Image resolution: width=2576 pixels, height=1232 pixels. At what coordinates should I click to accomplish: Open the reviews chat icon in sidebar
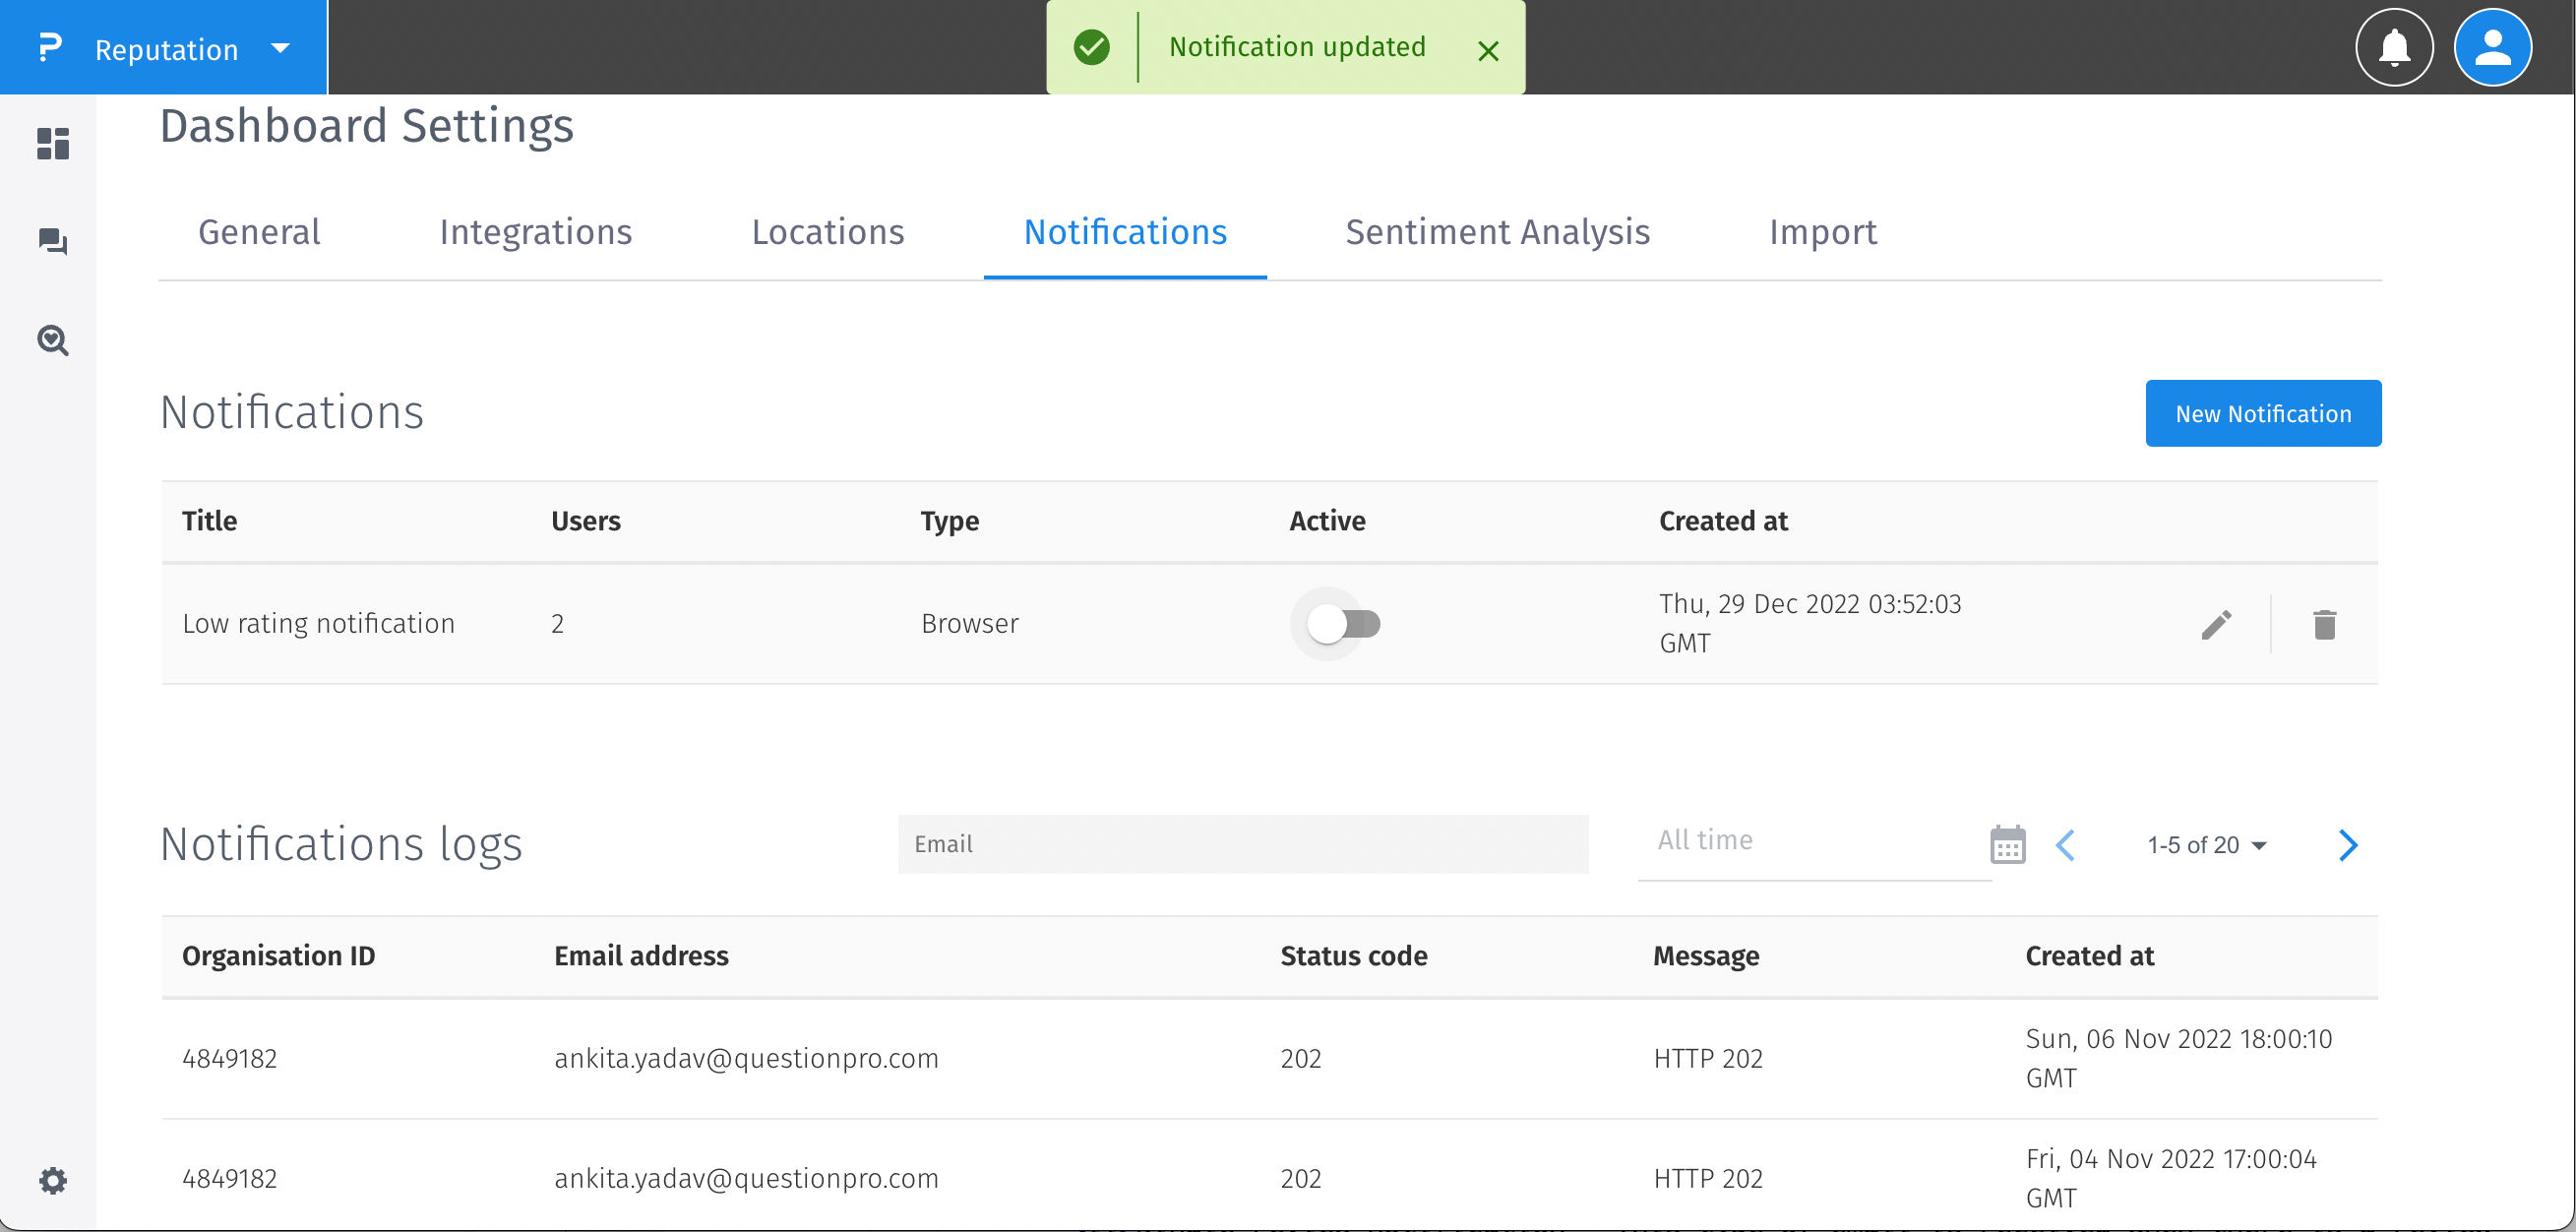click(53, 242)
